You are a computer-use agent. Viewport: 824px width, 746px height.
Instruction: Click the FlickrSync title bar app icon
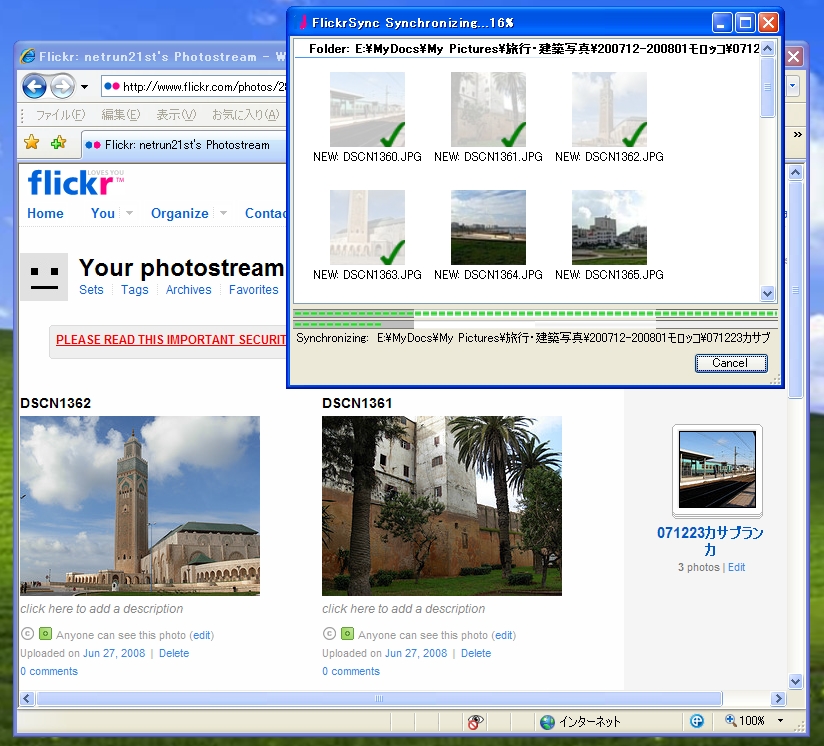tap(302, 23)
